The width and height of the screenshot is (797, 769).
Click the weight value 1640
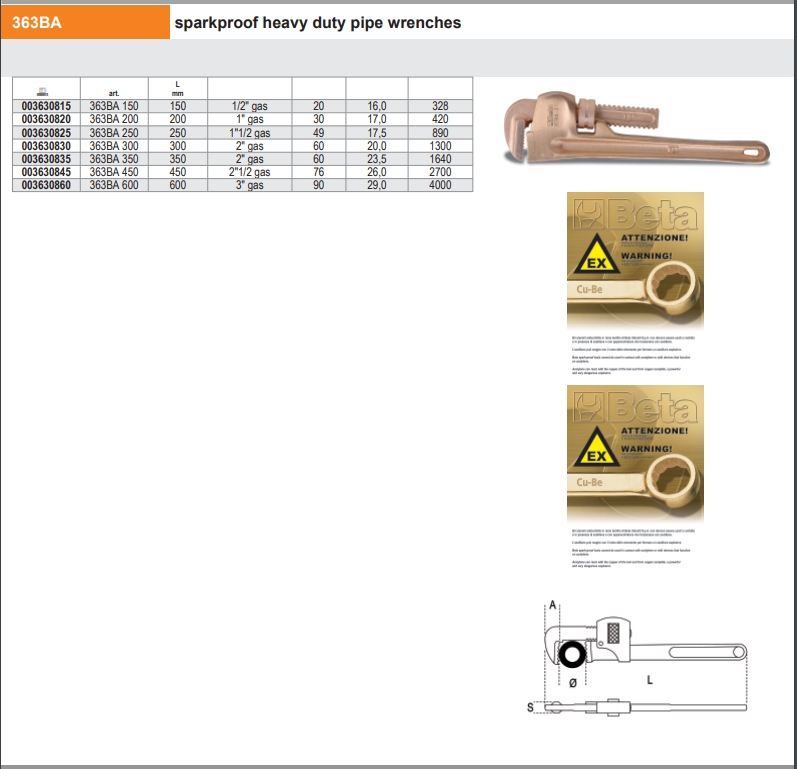[x=440, y=159]
